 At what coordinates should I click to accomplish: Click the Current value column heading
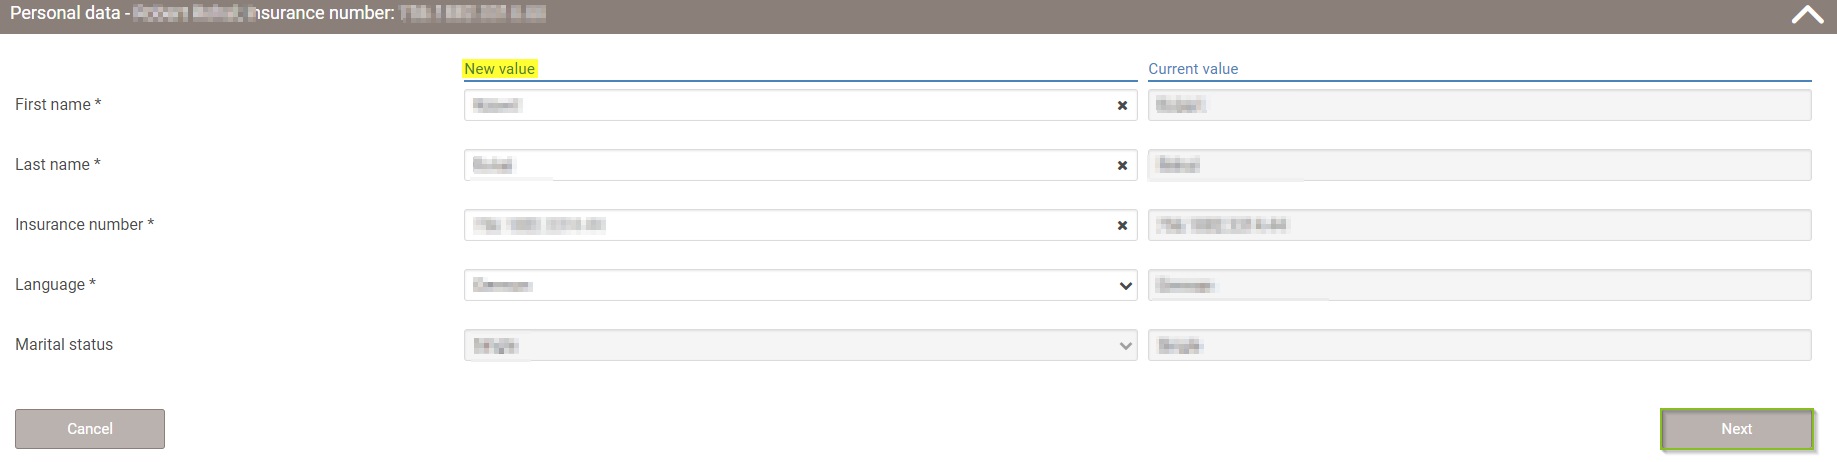1193,69
